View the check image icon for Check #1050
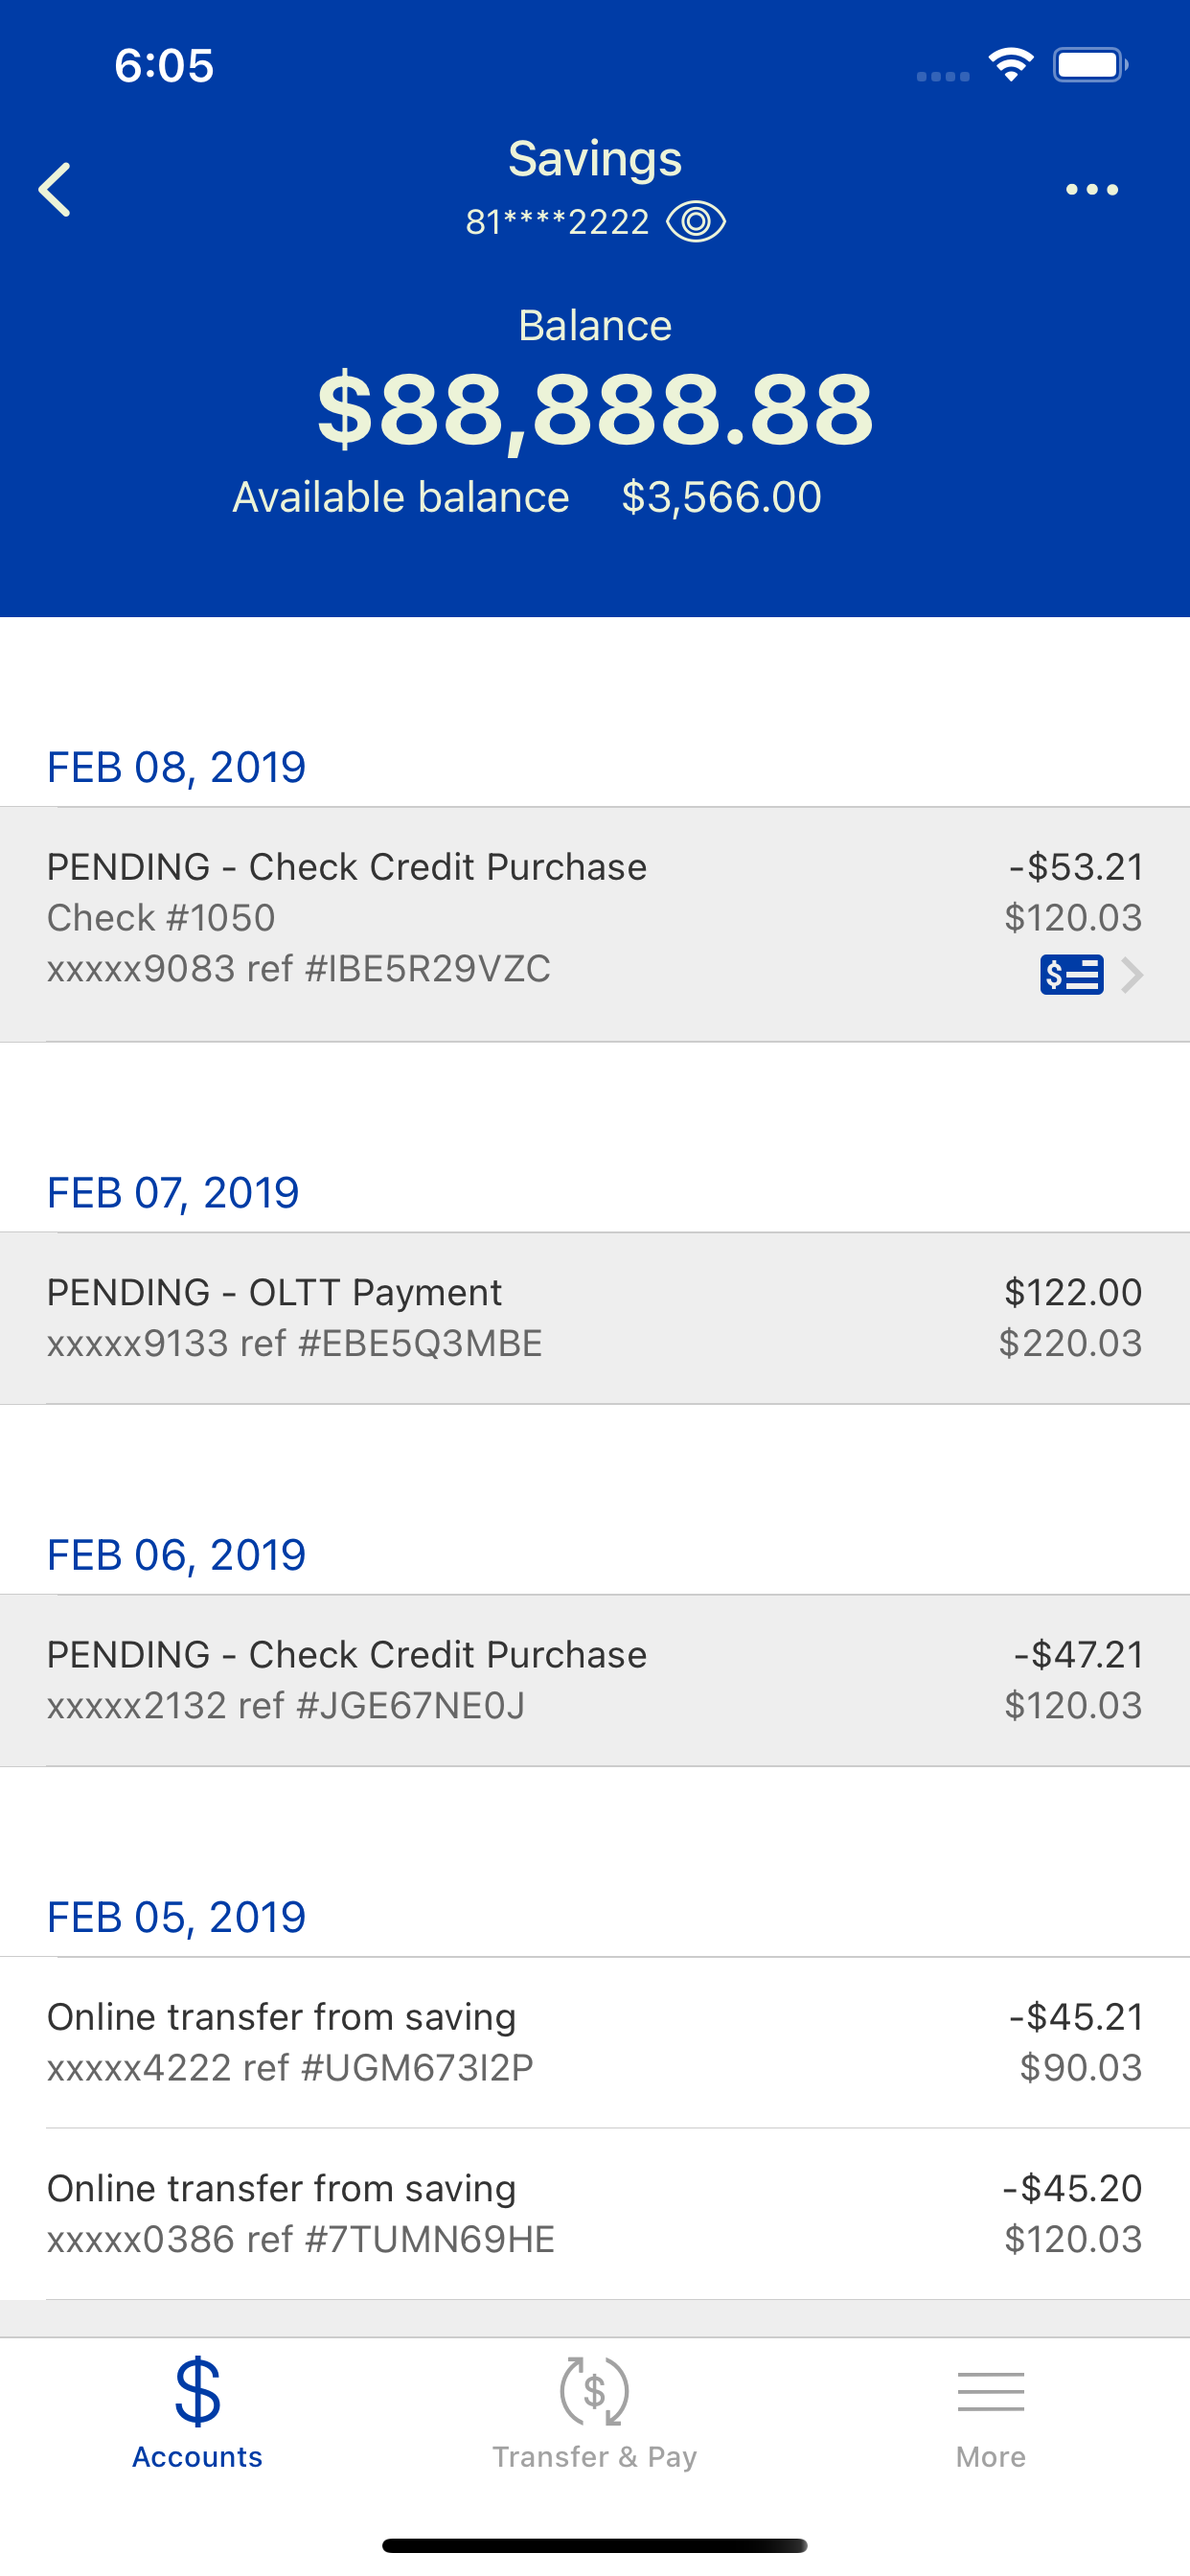The width and height of the screenshot is (1190, 2576). click(x=1071, y=974)
